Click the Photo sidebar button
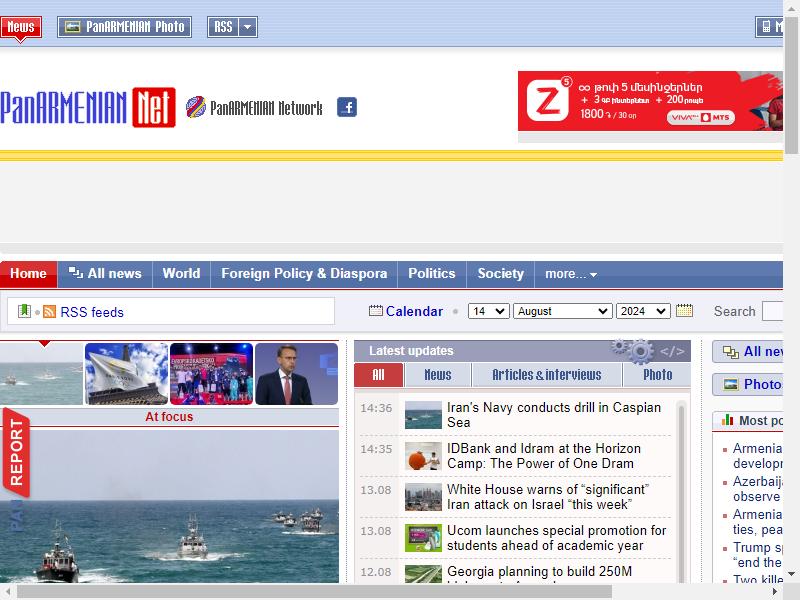 [747, 384]
